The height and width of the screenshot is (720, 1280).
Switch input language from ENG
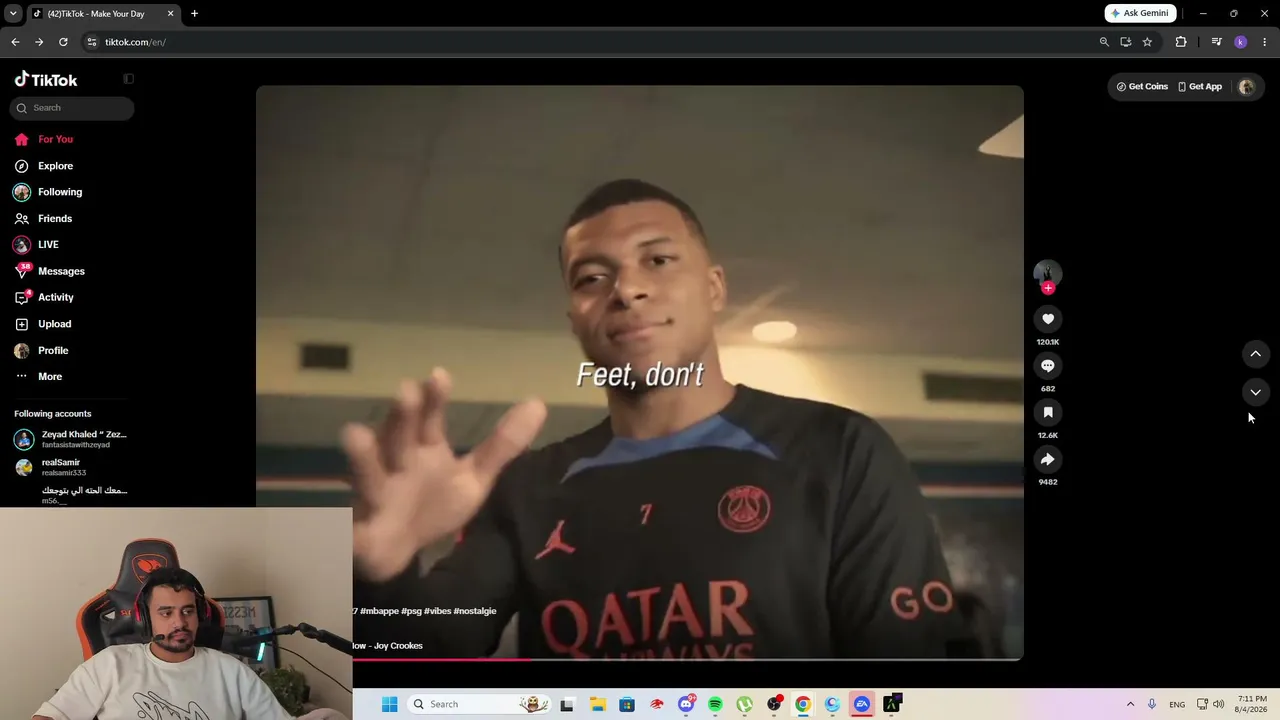tap(1177, 704)
